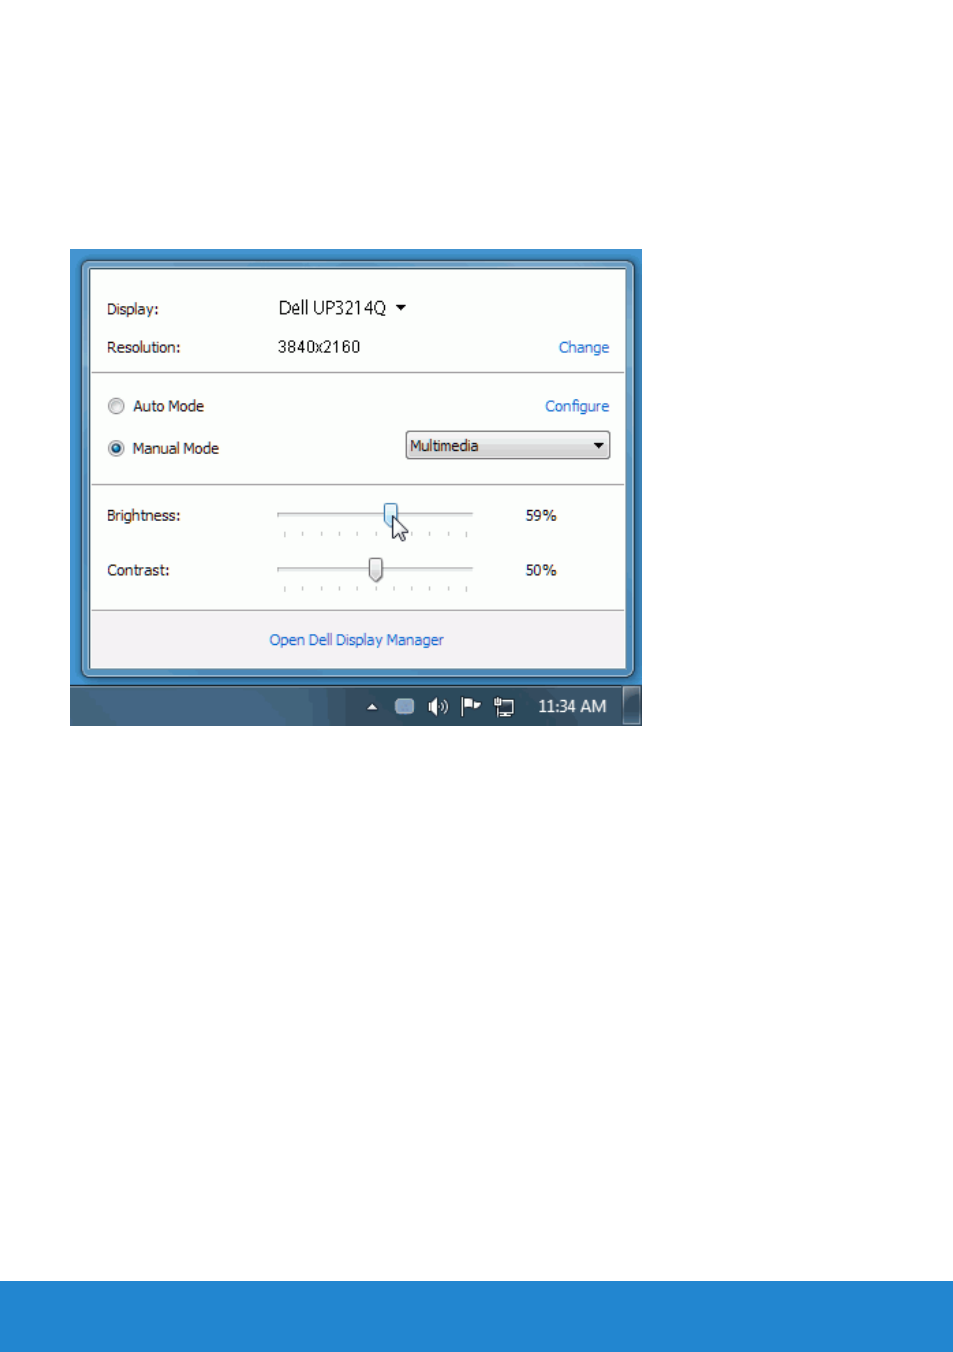Click the network connection tray icon
Image resolution: width=953 pixels, height=1352 pixels.
tap(504, 707)
